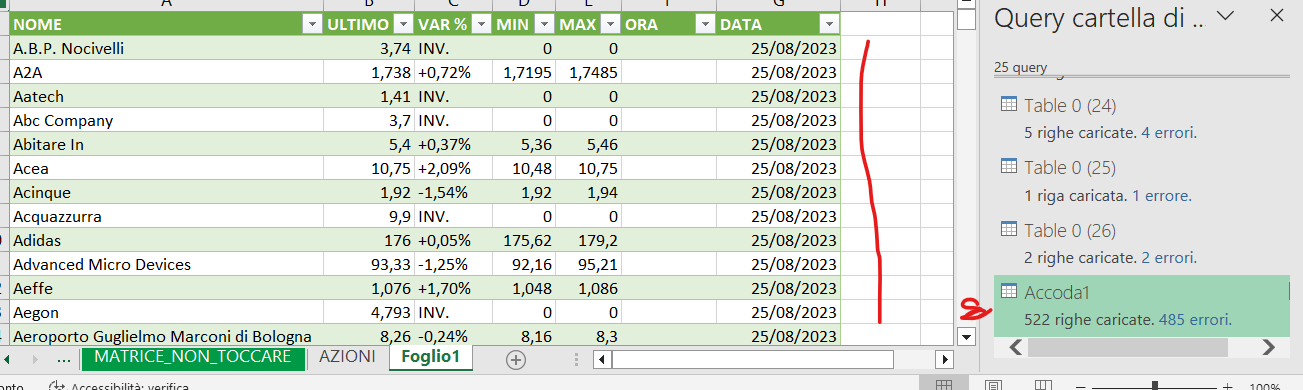This screenshot has width=1303, height=390.
Task: Switch to Page Break Preview view
Action: pyautogui.click(x=1042, y=385)
